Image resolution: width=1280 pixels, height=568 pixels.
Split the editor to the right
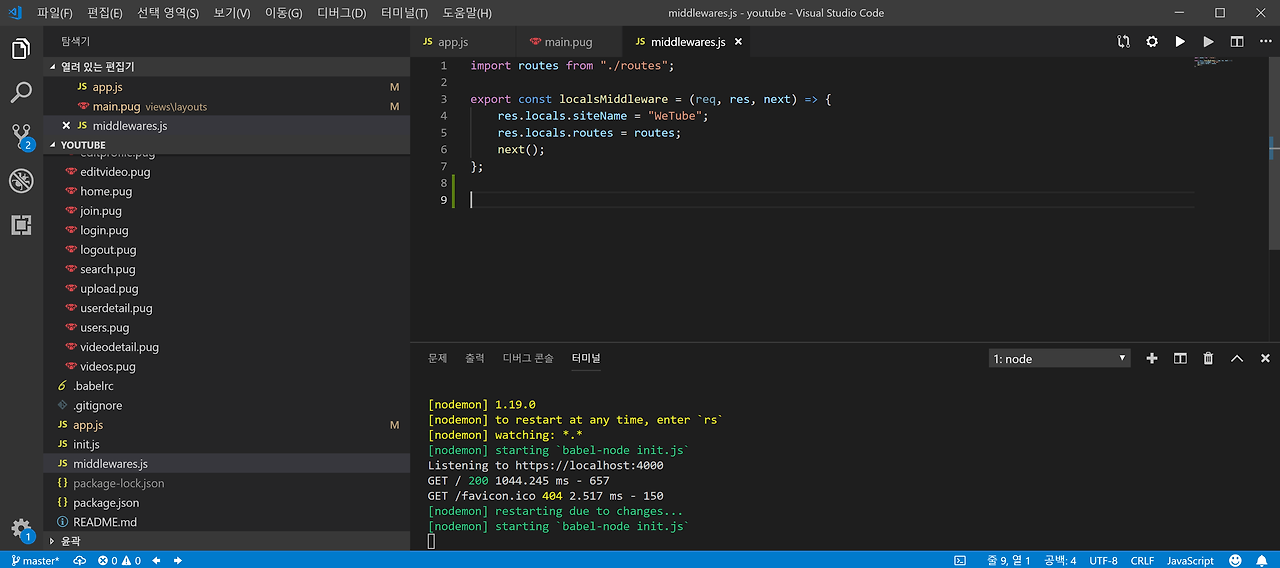(1237, 42)
